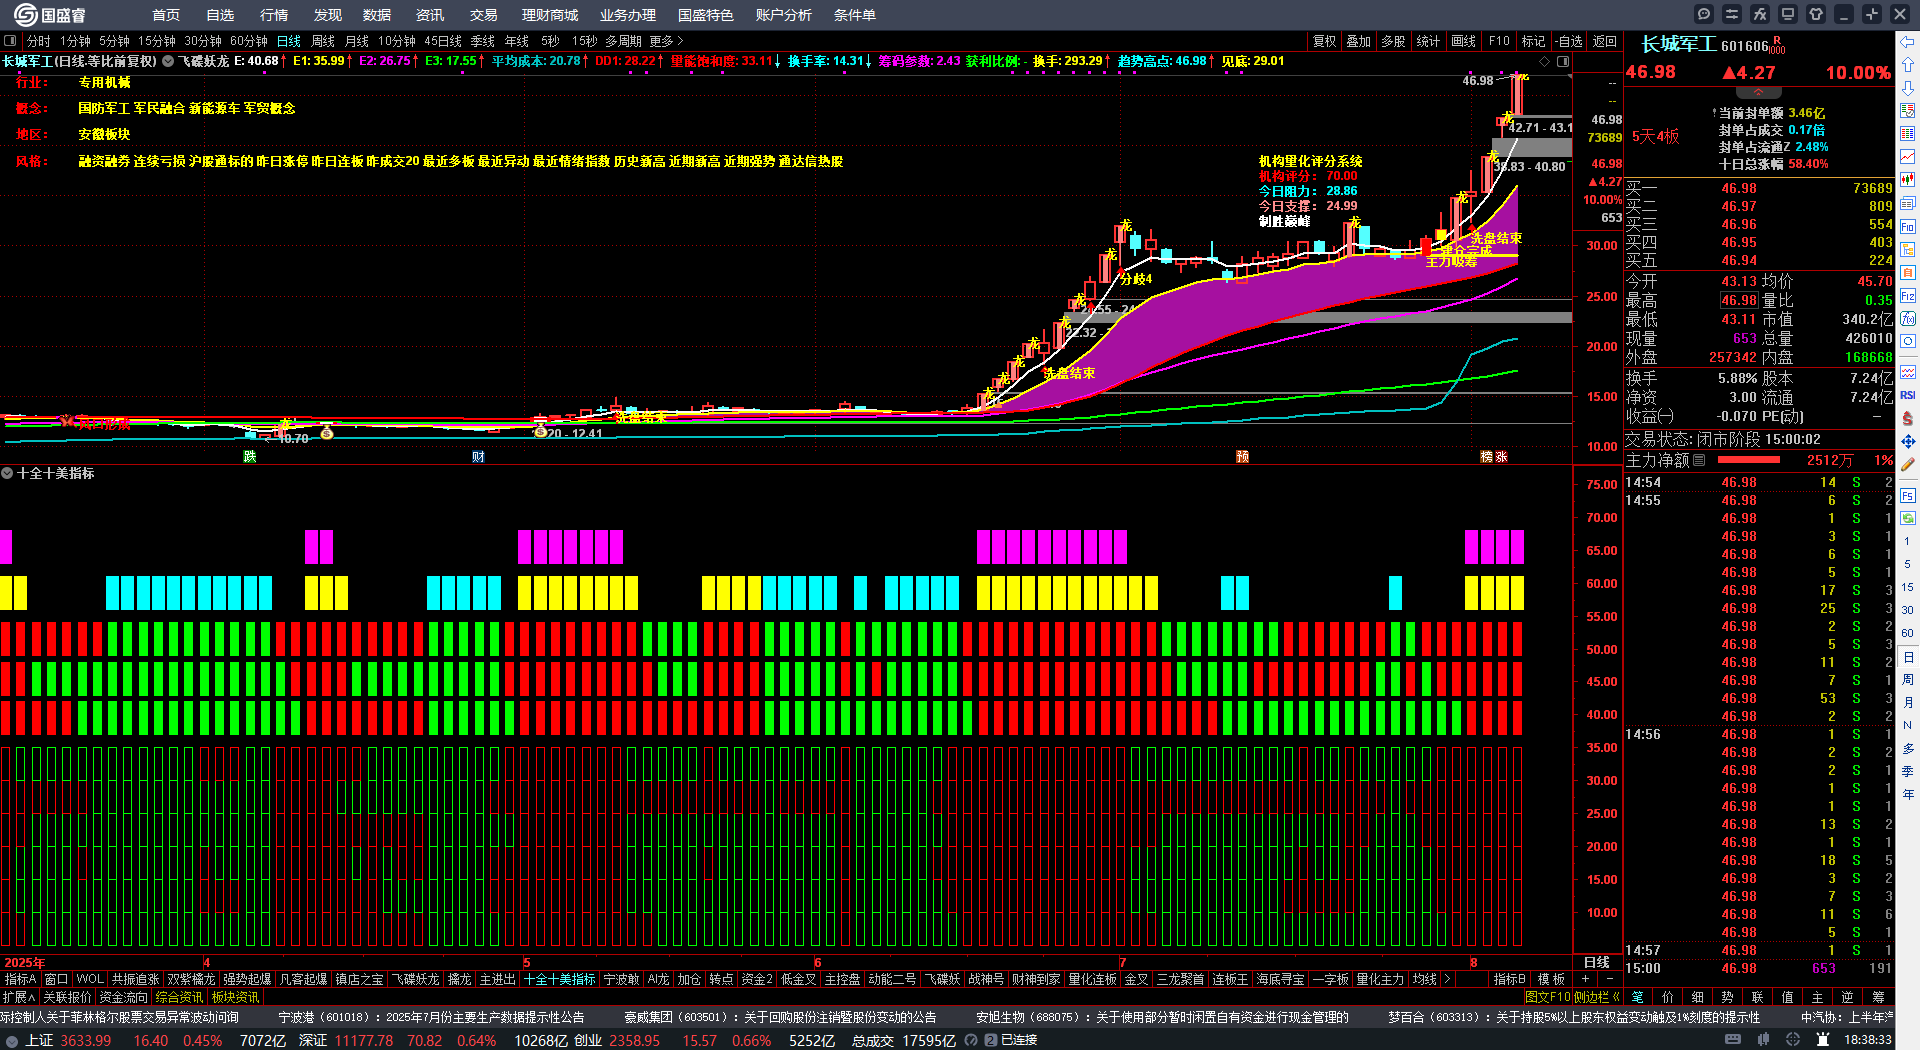Click the crosshair target icon in status bar

click(1792, 1040)
